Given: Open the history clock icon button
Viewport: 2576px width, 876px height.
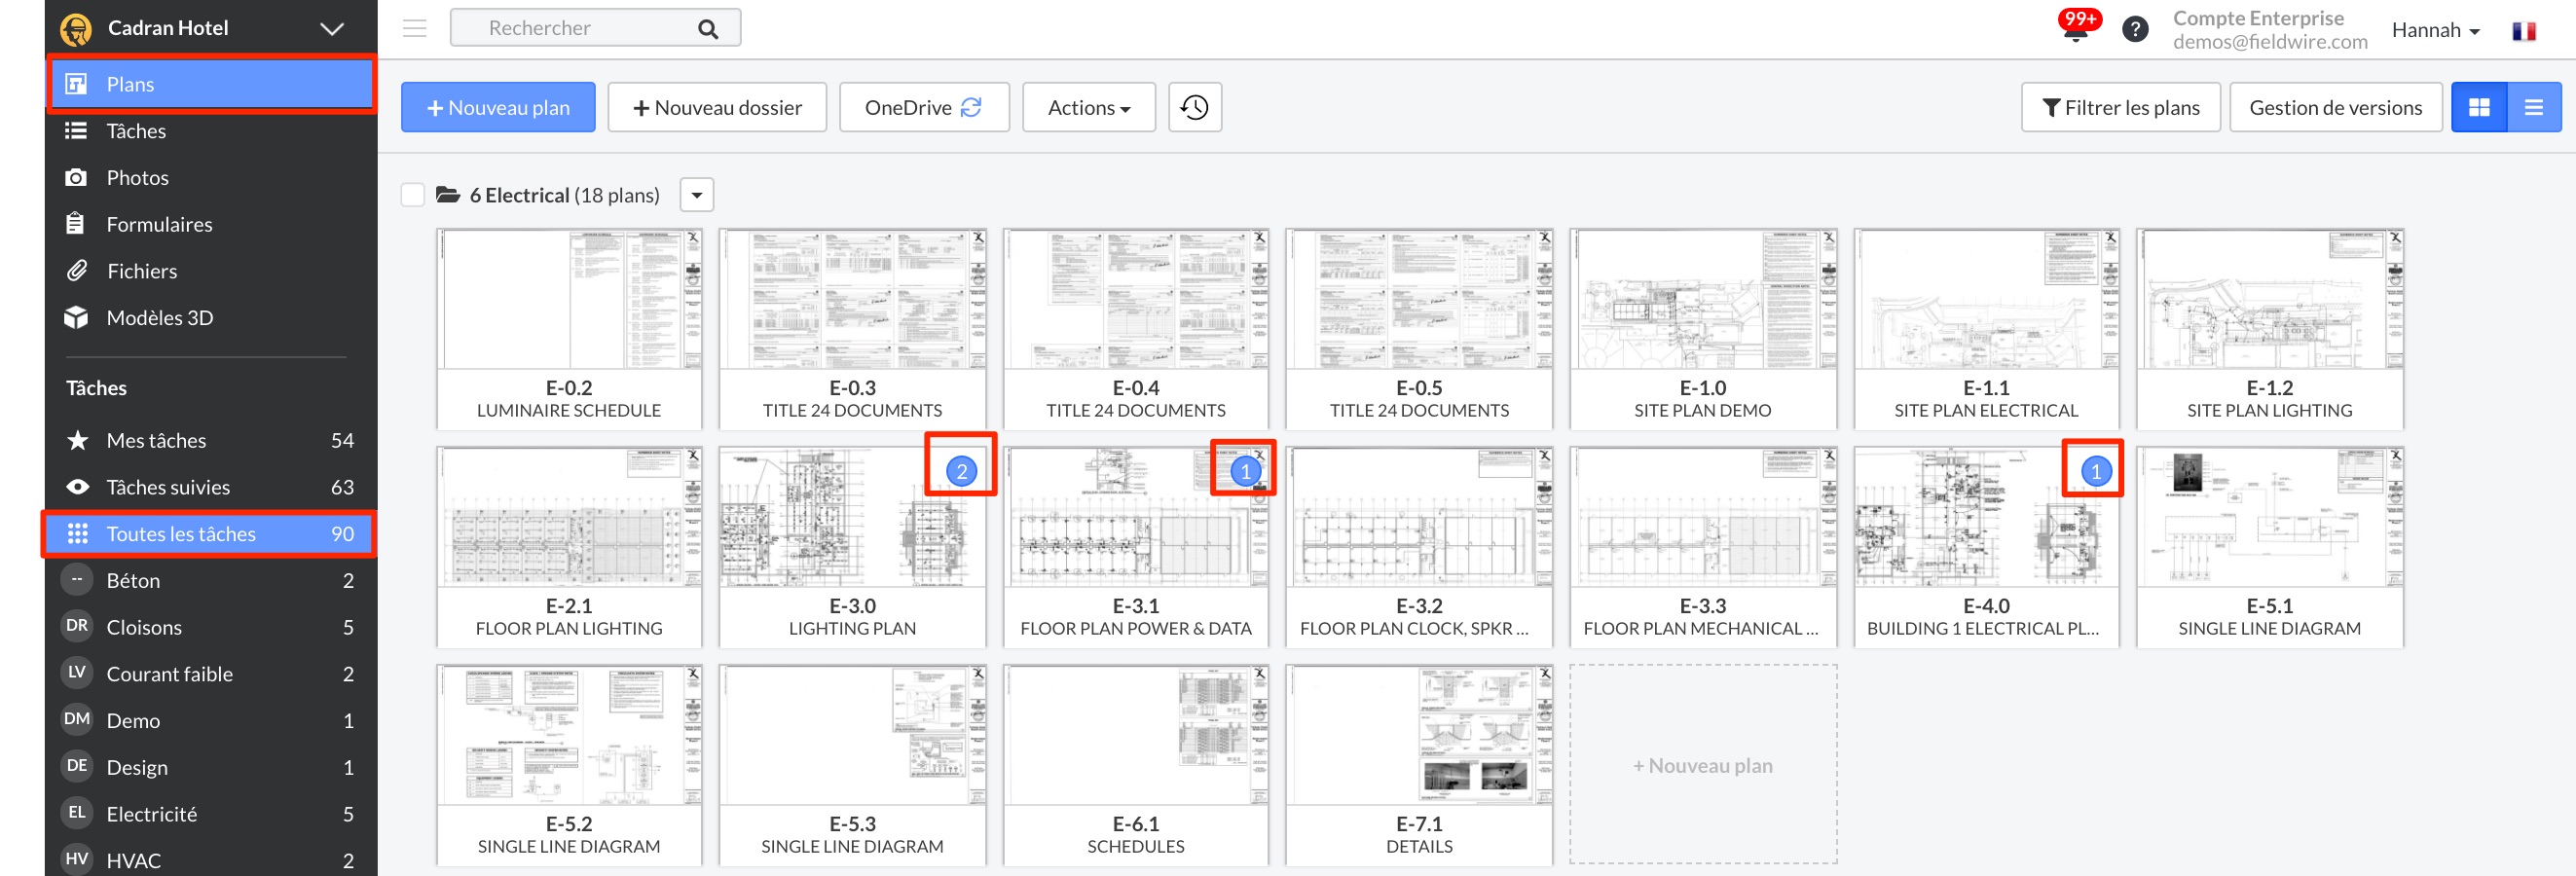Looking at the screenshot, I should [x=1195, y=107].
